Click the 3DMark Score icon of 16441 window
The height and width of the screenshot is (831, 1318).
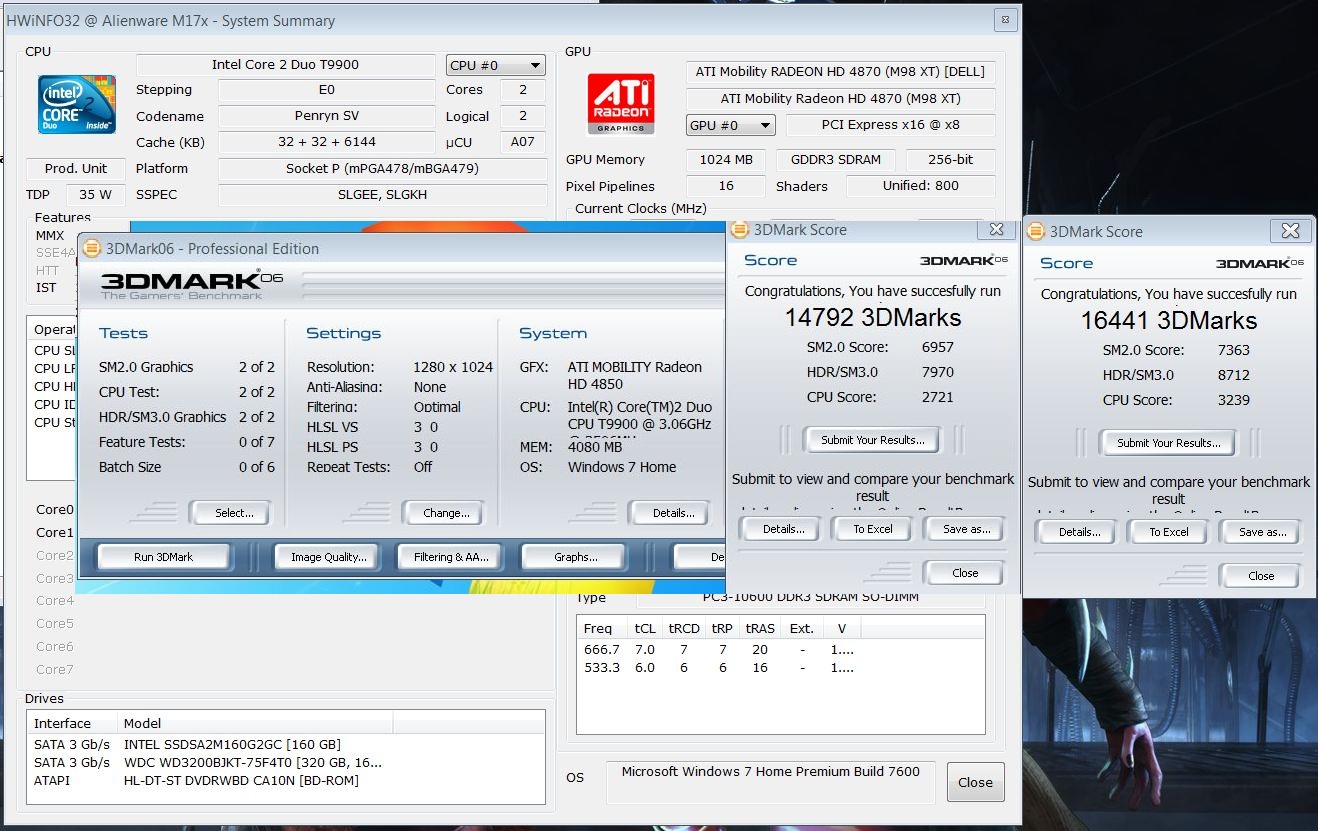[x=1036, y=231]
